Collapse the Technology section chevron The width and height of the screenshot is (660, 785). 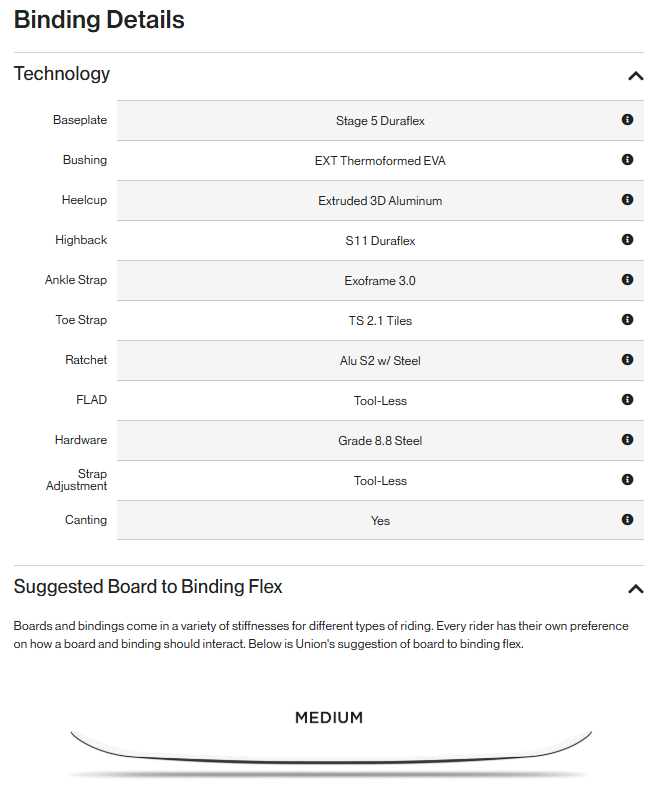pyautogui.click(x=635, y=75)
